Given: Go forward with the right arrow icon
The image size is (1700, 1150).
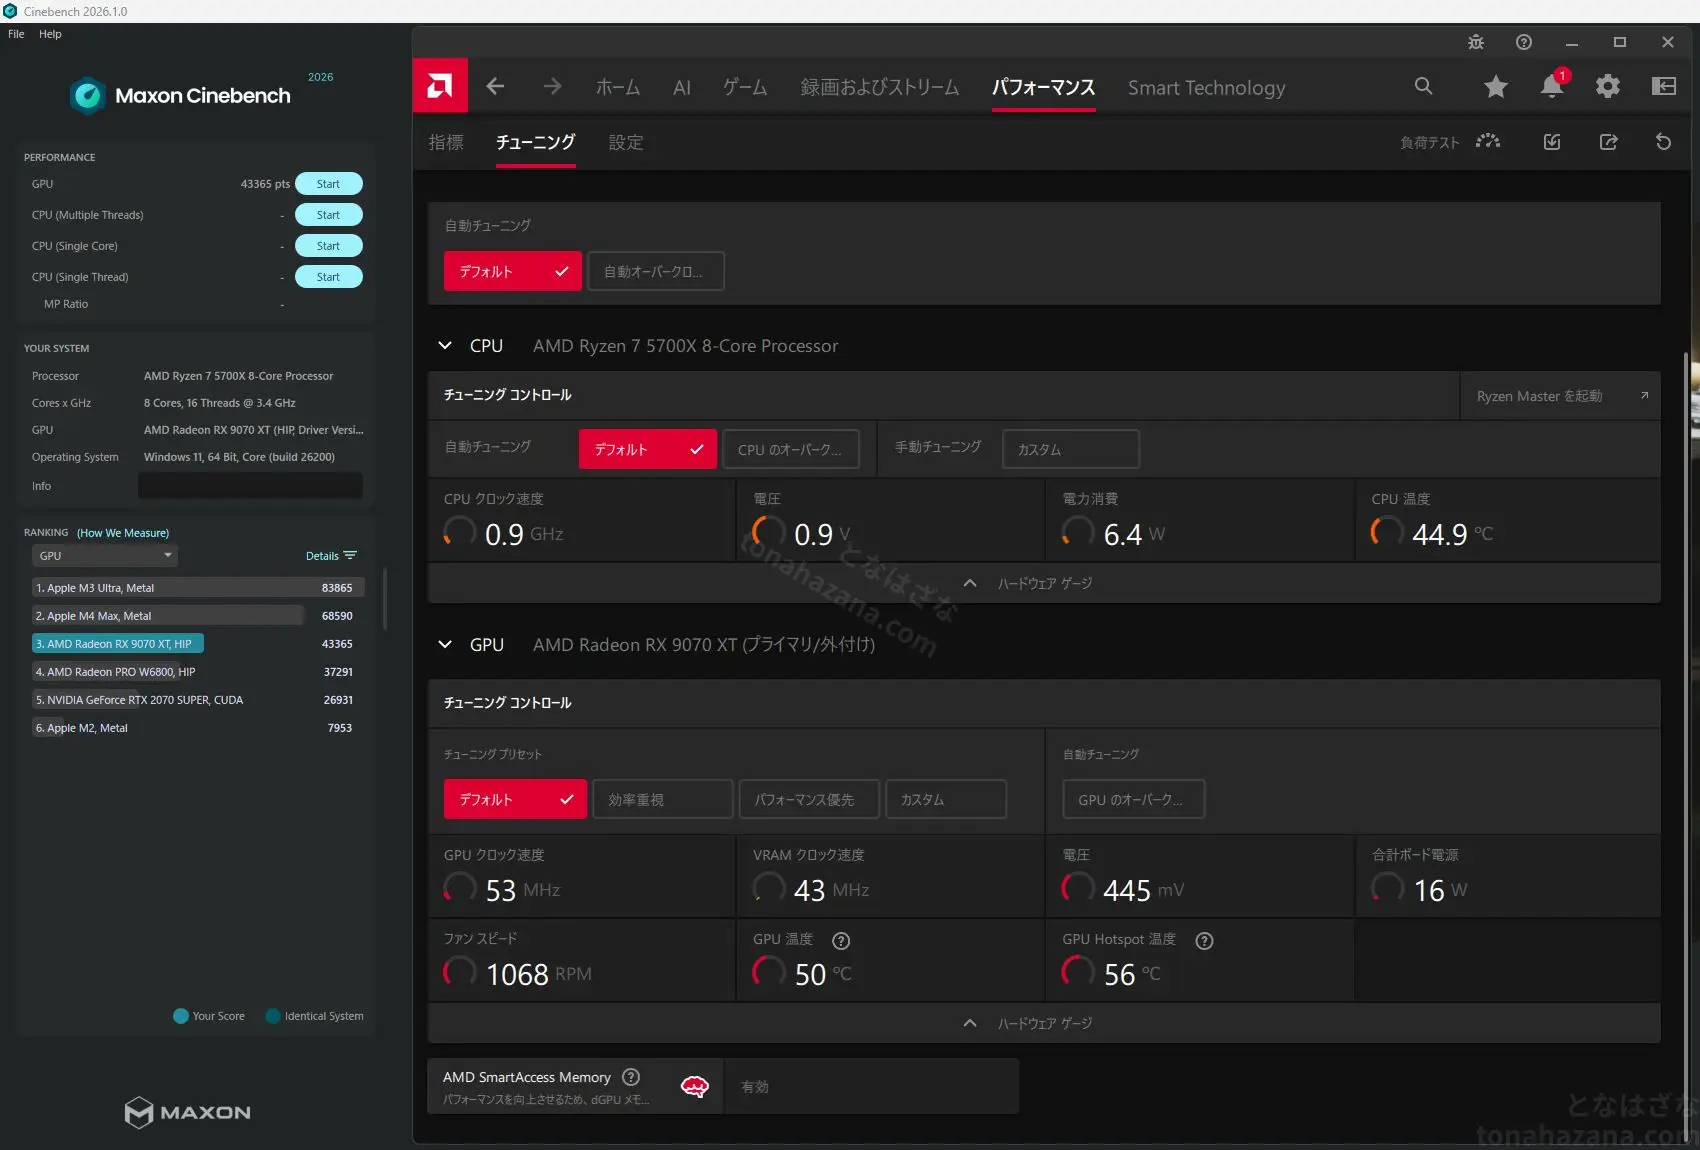Looking at the screenshot, I should point(552,87).
